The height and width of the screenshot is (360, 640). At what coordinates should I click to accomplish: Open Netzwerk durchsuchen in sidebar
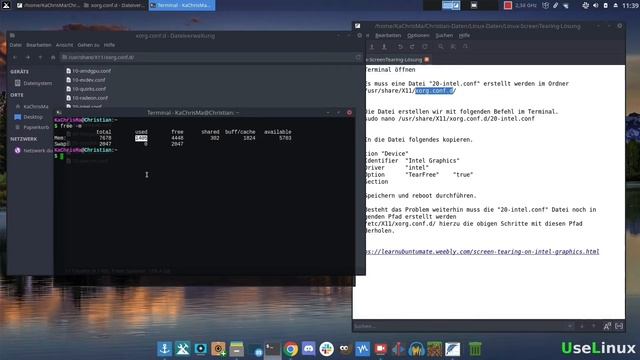tap(33, 150)
